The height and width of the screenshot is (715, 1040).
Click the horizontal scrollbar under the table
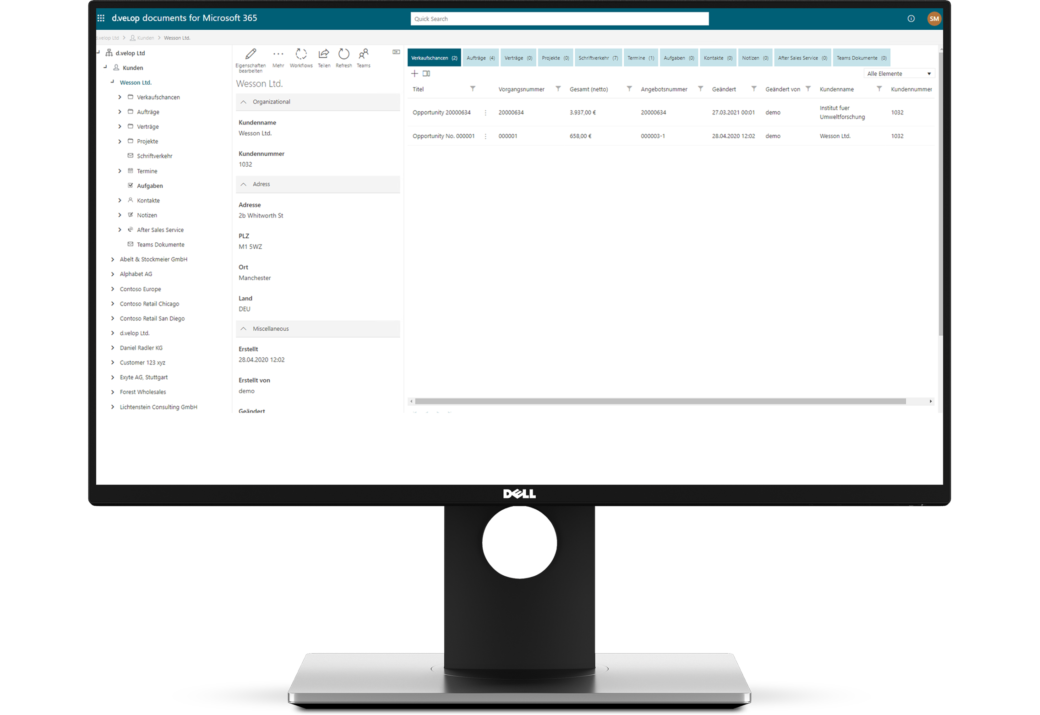tap(661, 401)
